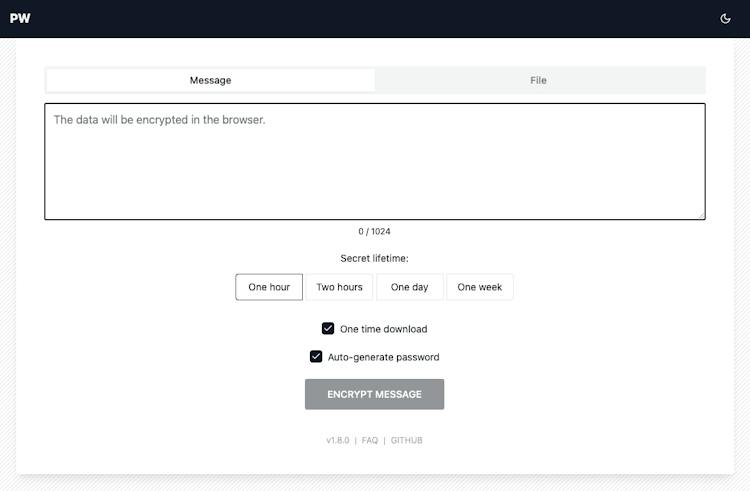Click the textarea resize handle corner
The height and width of the screenshot is (491, 750).
click(x=701, y=216)
